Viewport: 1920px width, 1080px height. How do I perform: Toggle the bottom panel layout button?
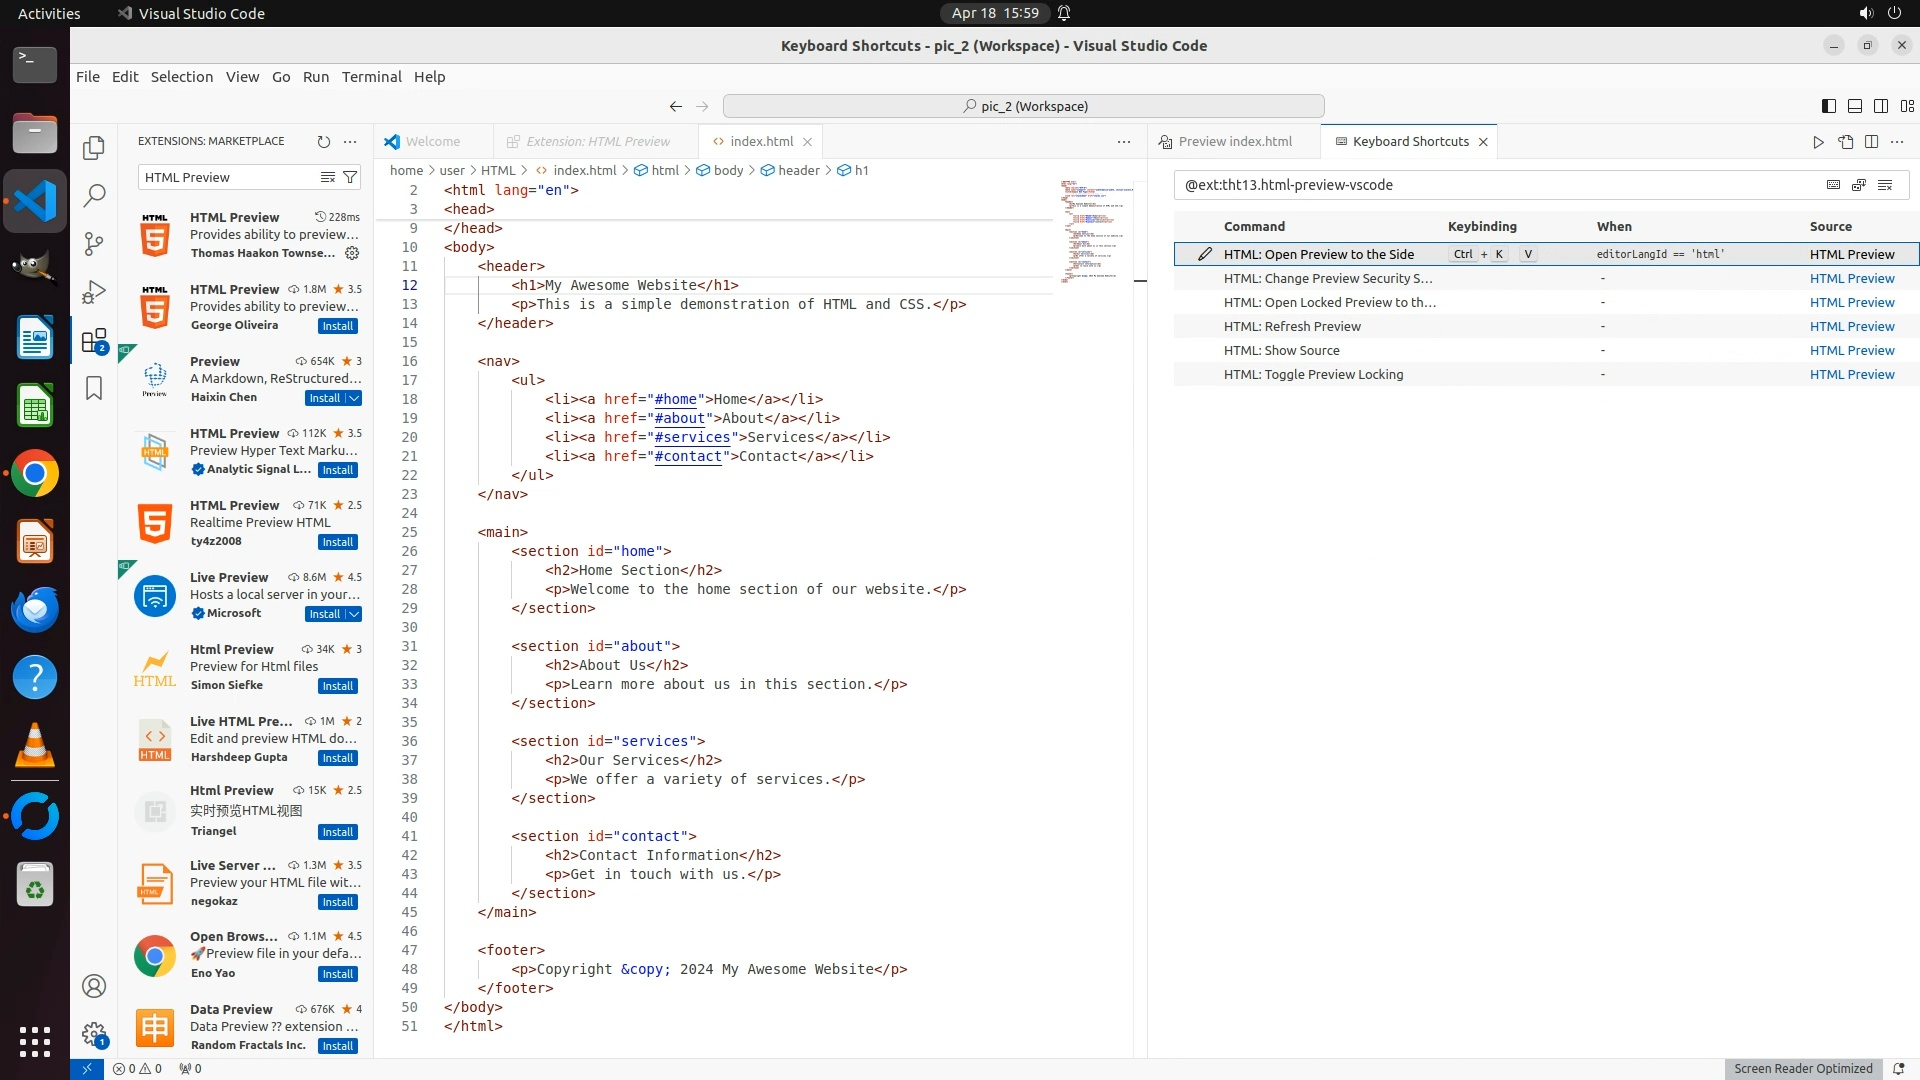coord(1854,106)
